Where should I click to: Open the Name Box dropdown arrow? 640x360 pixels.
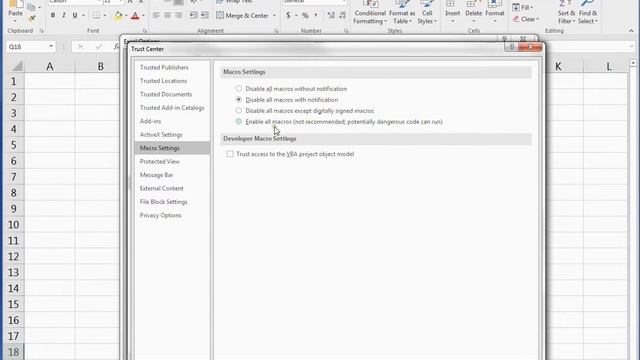(x=51, y=47)
